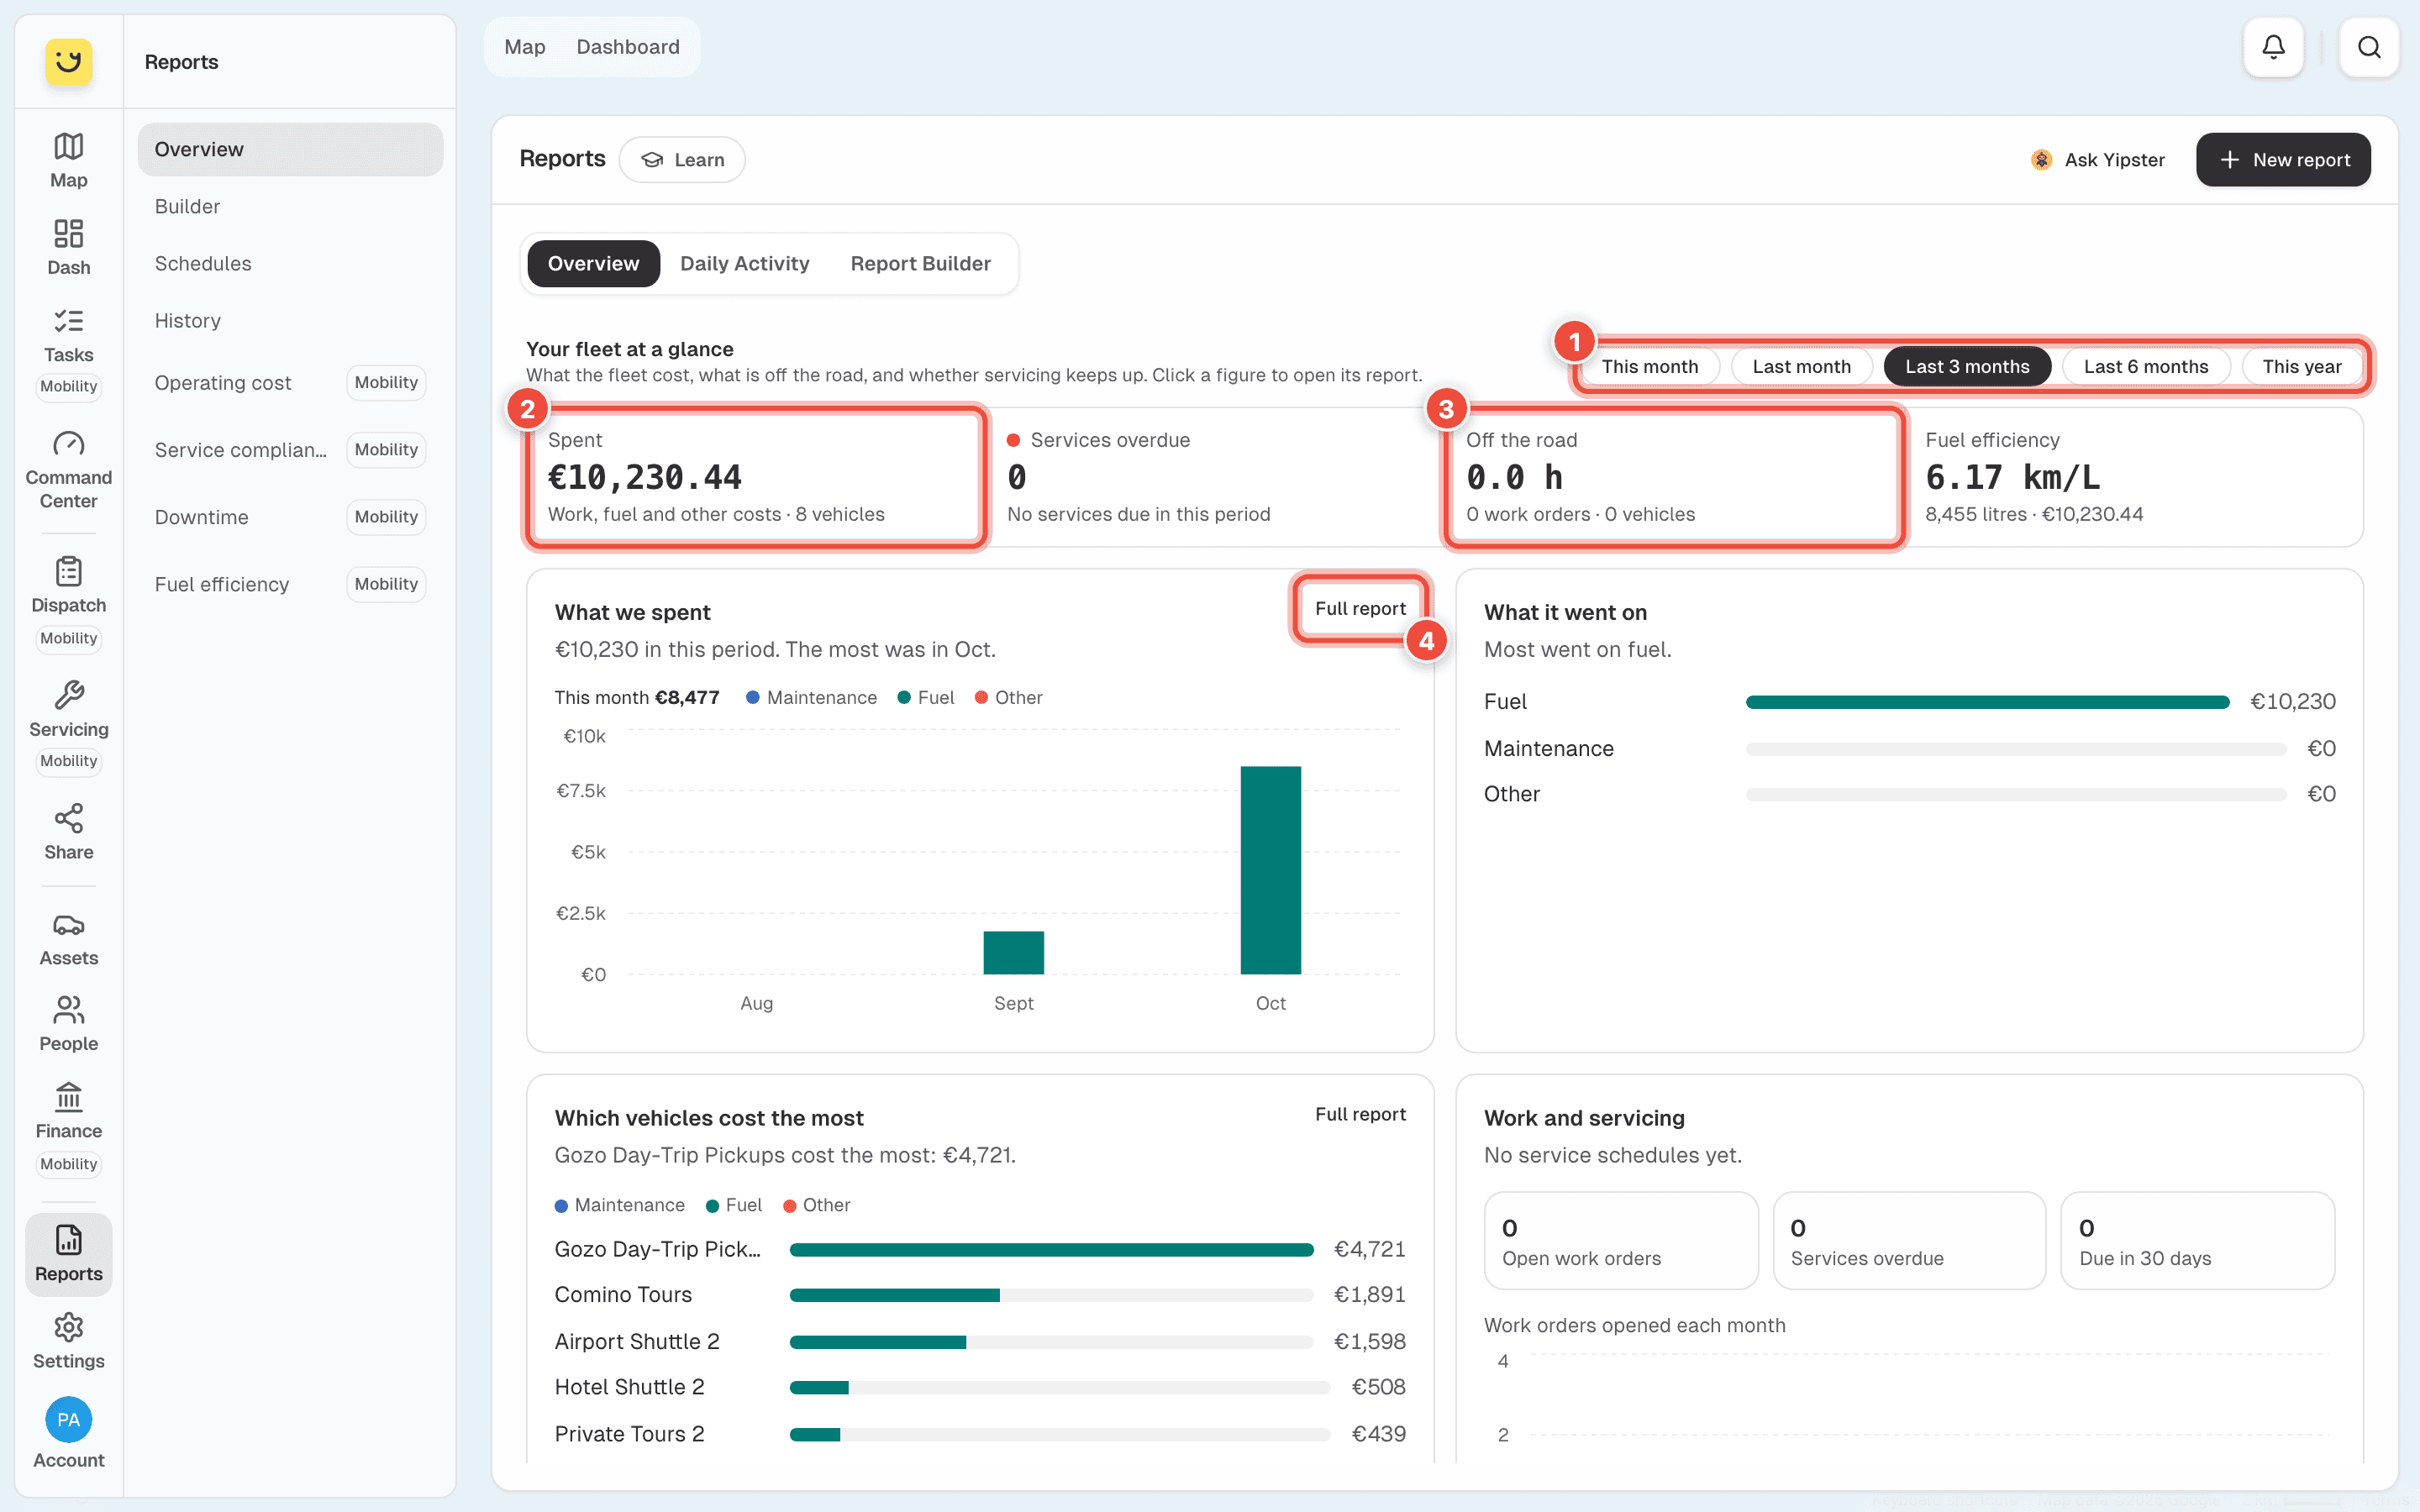Open the Spent €10,230.44 figure card
Viewport: 2420px width, 1512px height.
pos(757,477)
